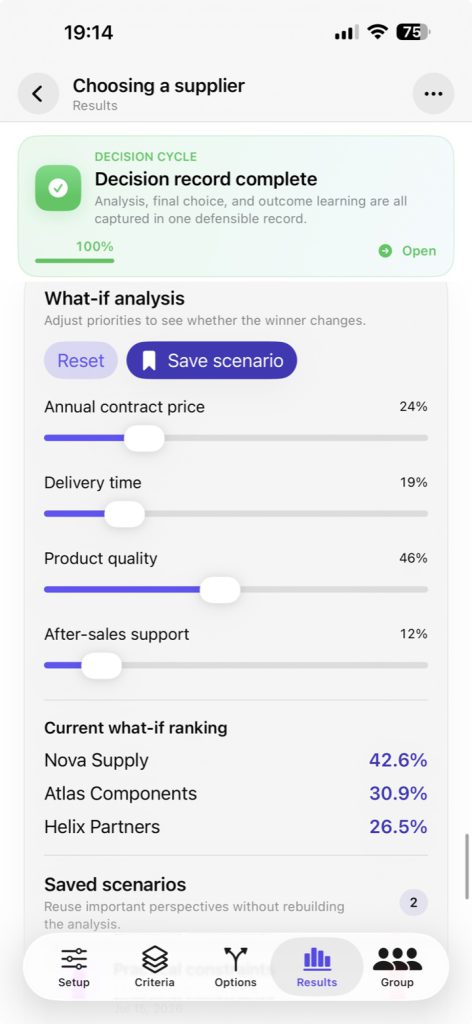Open the Setup tab sliders icon
The image size is (472, 1024).
pos(74,960)
